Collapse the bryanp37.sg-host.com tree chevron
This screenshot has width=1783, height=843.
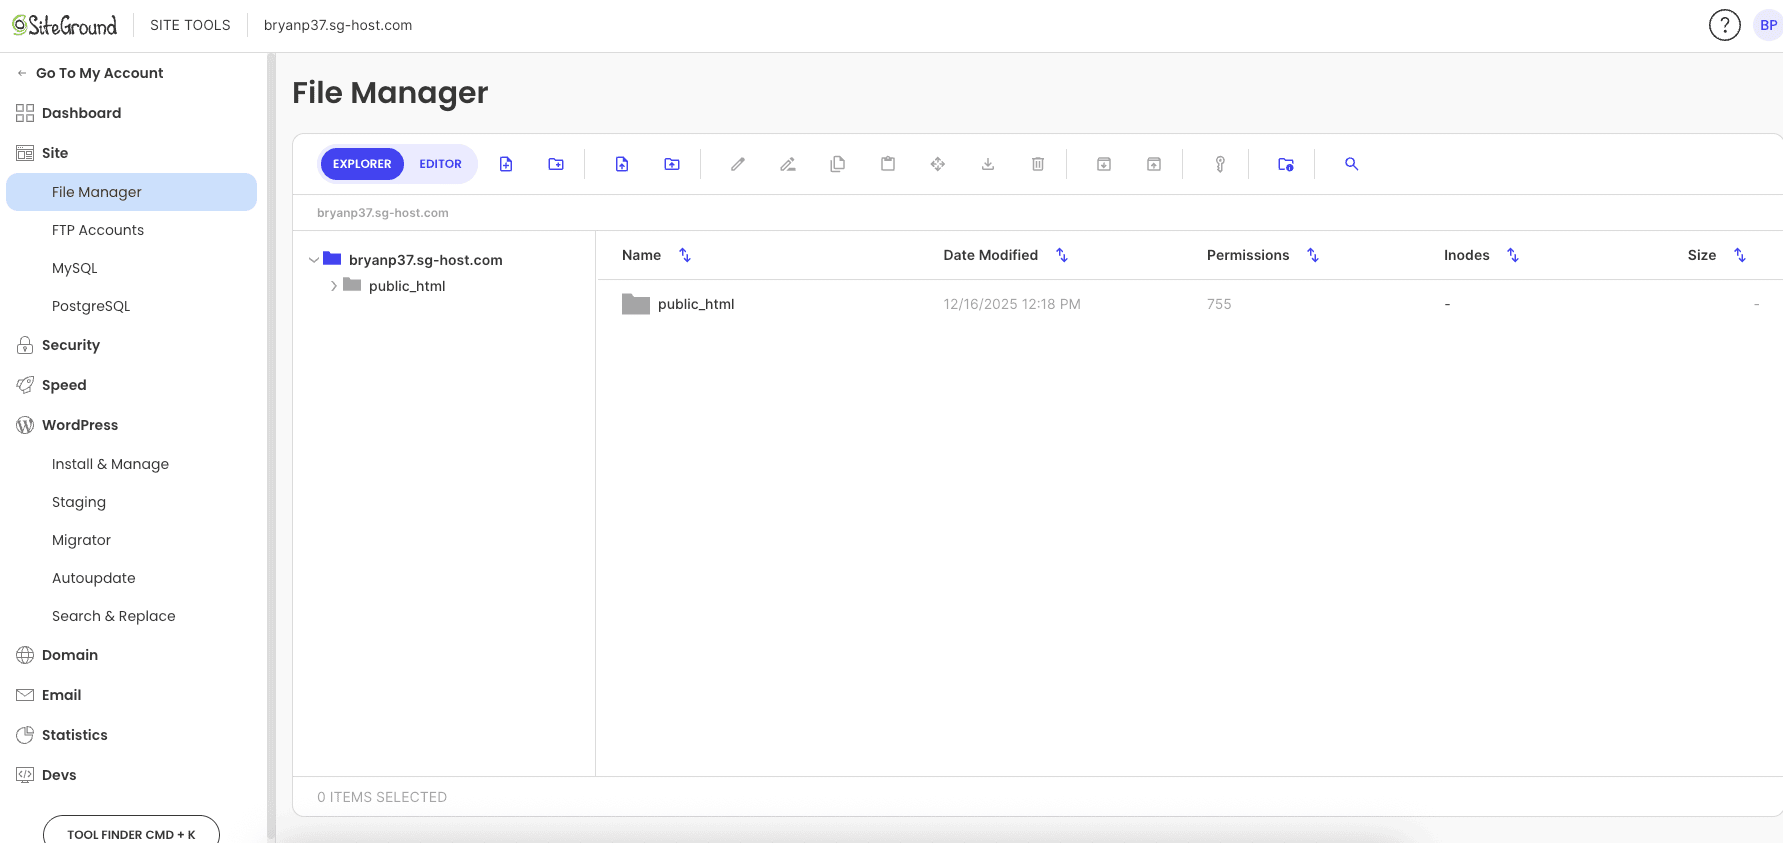click(314, 260)
